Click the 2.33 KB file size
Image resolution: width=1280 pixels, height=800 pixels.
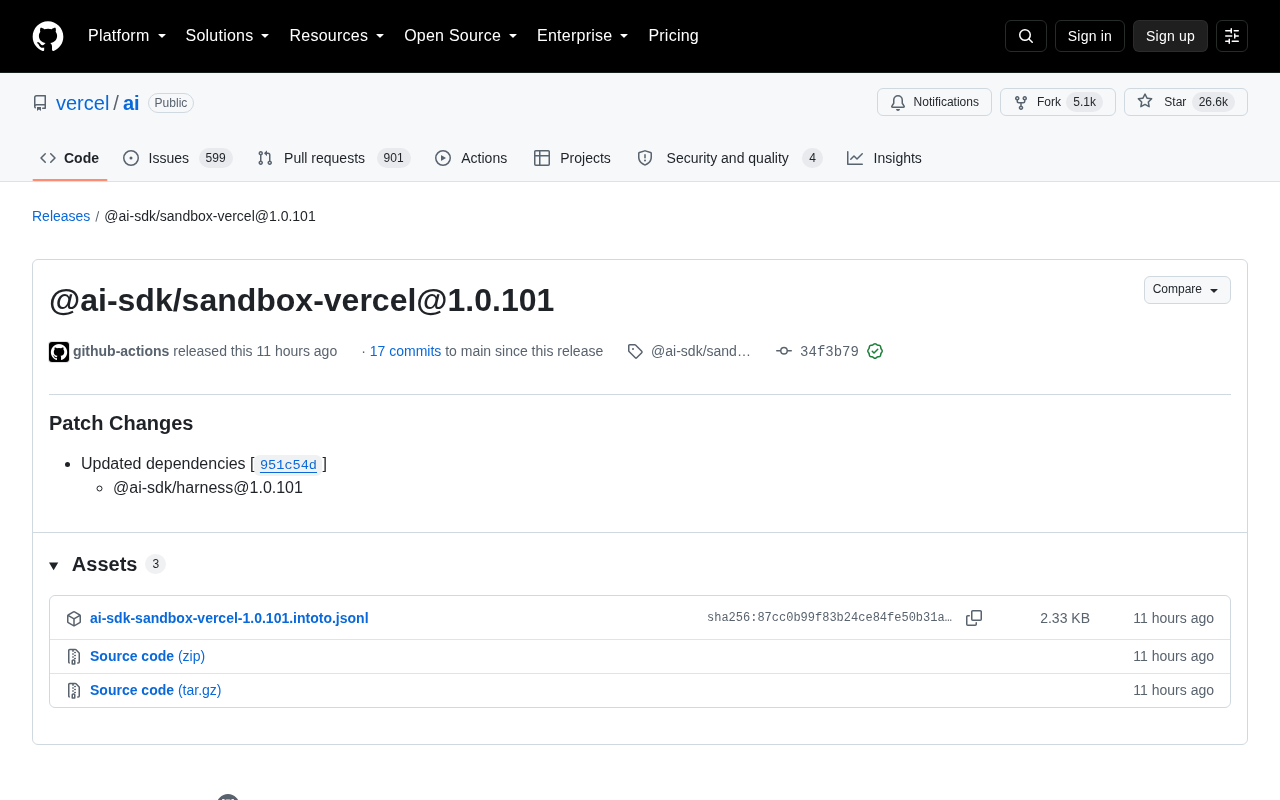tap(1065, 618)
